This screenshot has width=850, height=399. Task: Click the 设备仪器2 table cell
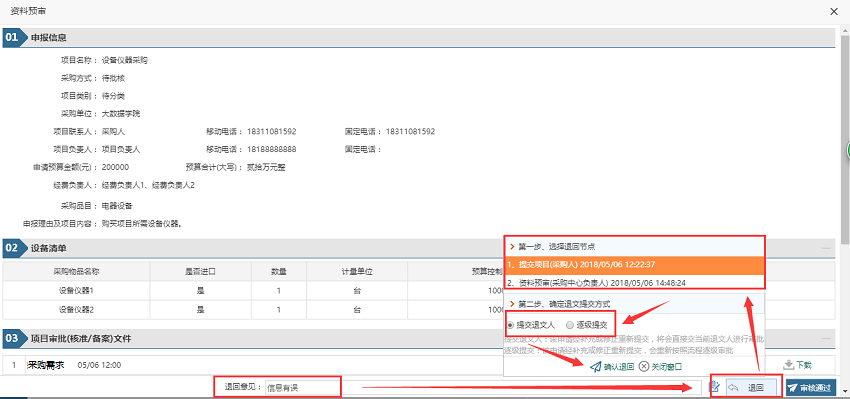[76, 310]
